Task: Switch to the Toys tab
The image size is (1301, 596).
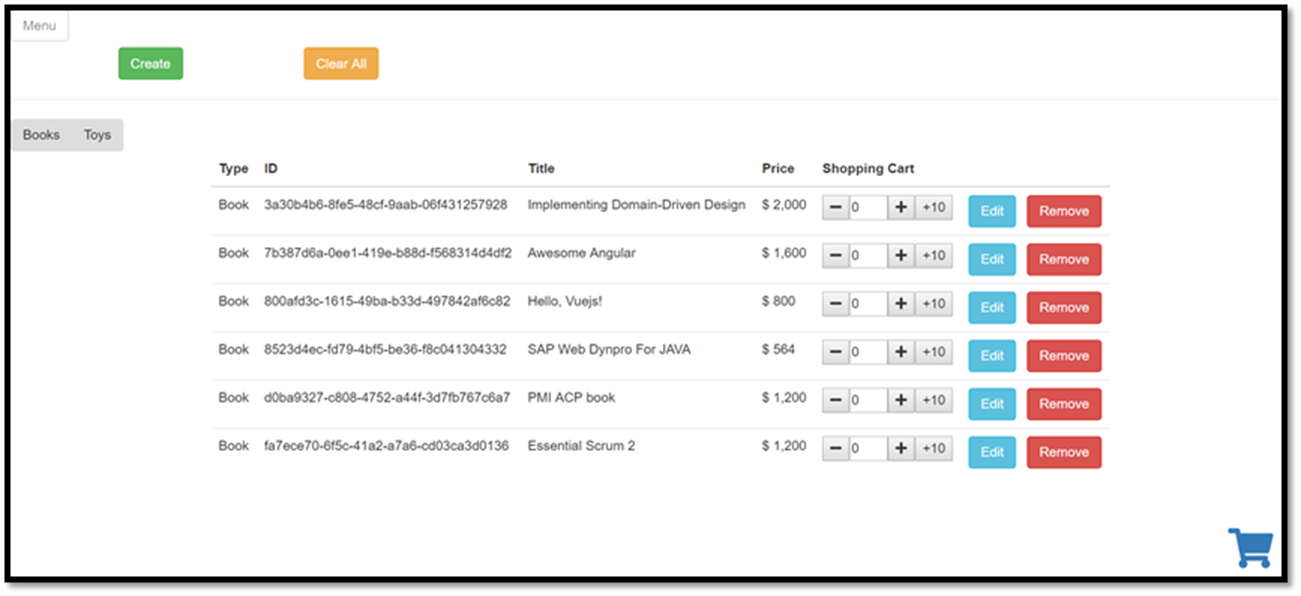Action: 97,134
